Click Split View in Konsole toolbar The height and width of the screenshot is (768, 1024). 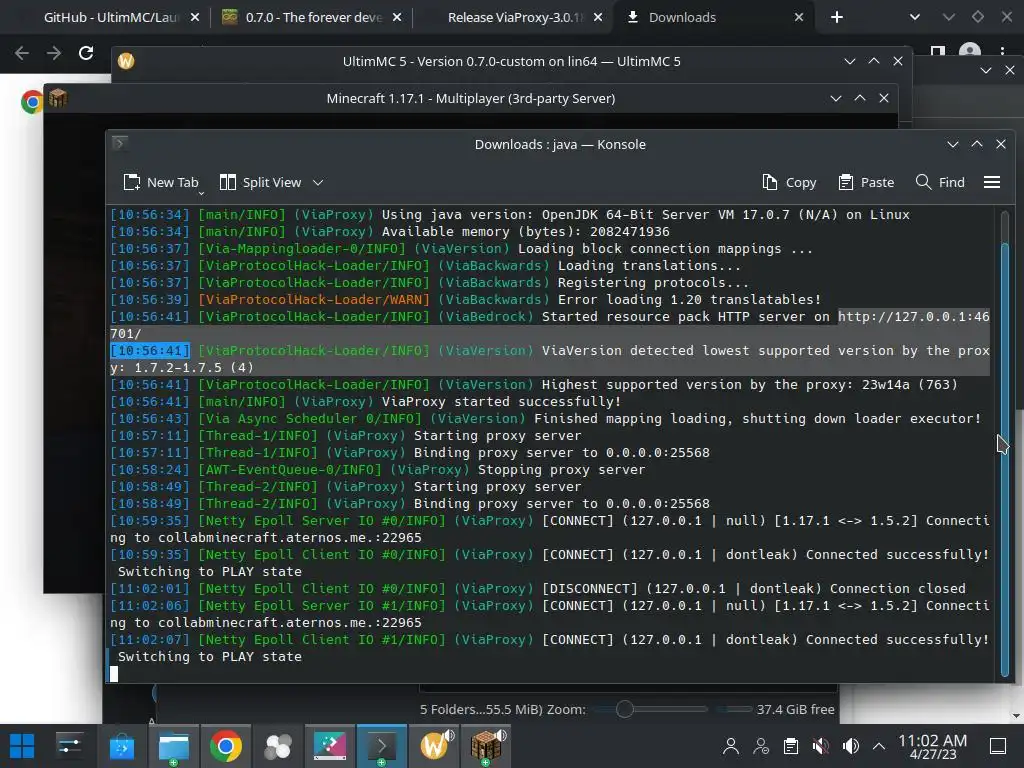coord(260,182)
